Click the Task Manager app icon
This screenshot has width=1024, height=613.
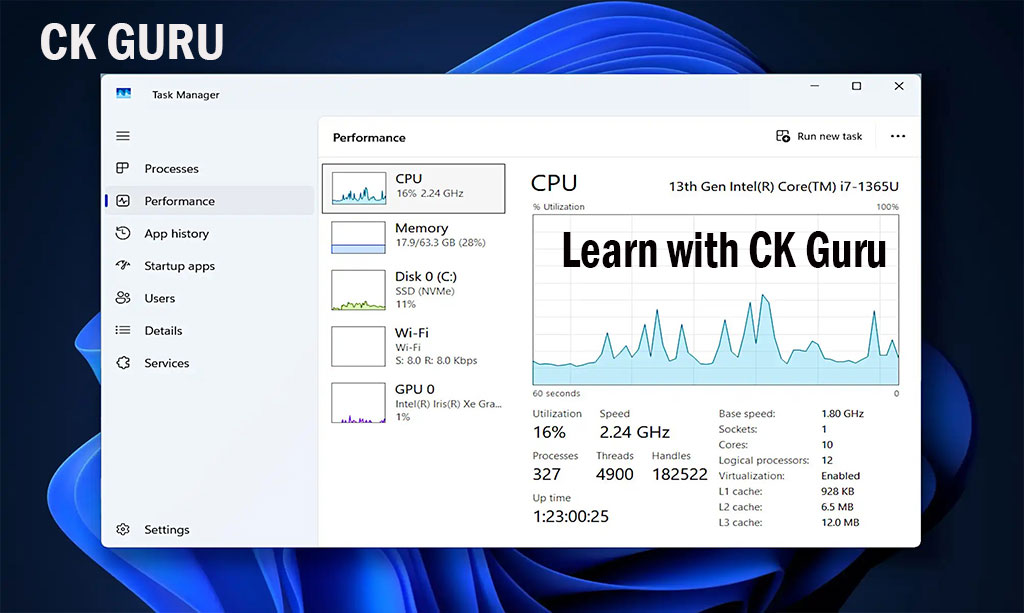123,93
